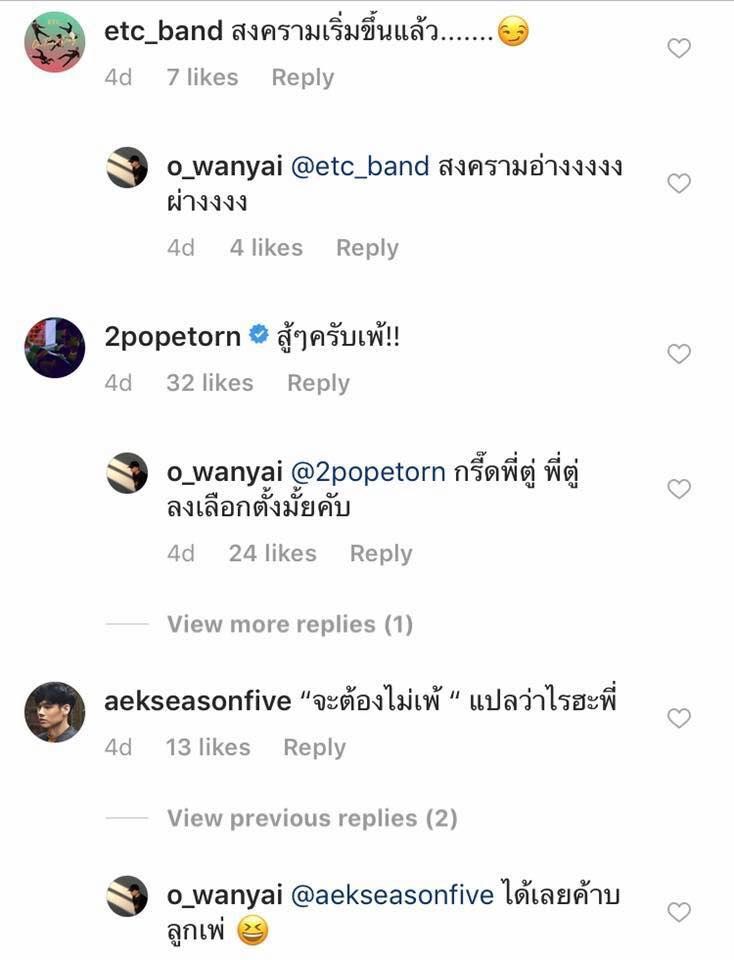Image resolution: width=734 pixels, height=960 pixels.
Task: Open the @etc_band mention link
Action: [x=360, y=166]
